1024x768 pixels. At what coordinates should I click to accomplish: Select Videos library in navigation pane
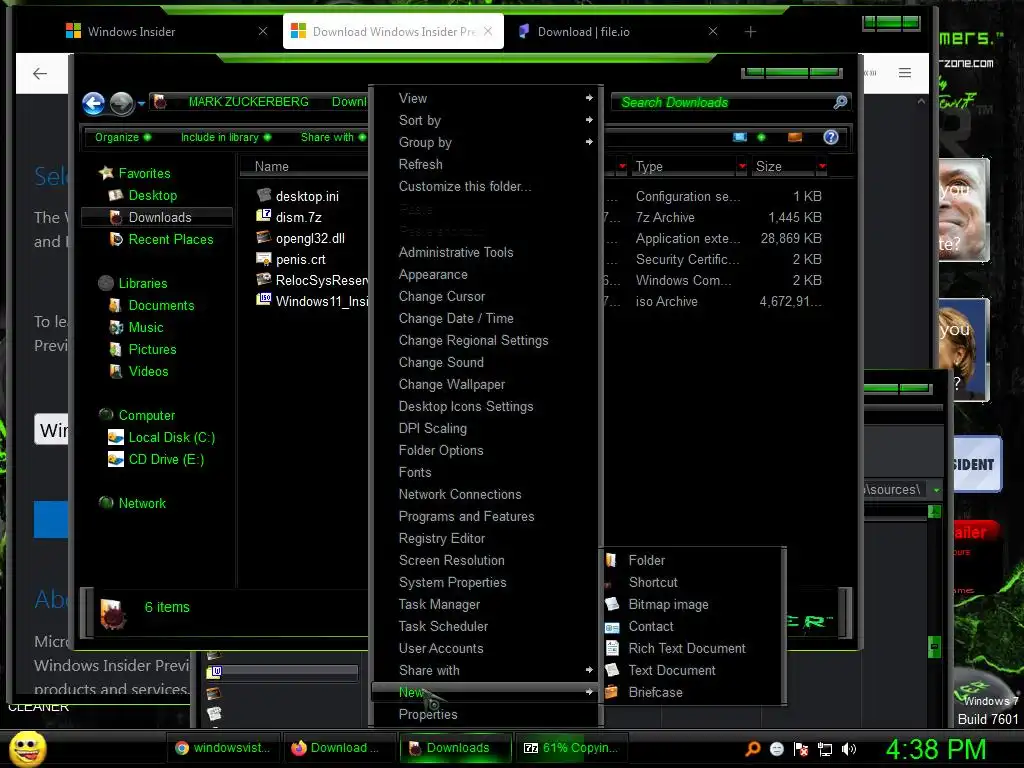click(148, 371)
